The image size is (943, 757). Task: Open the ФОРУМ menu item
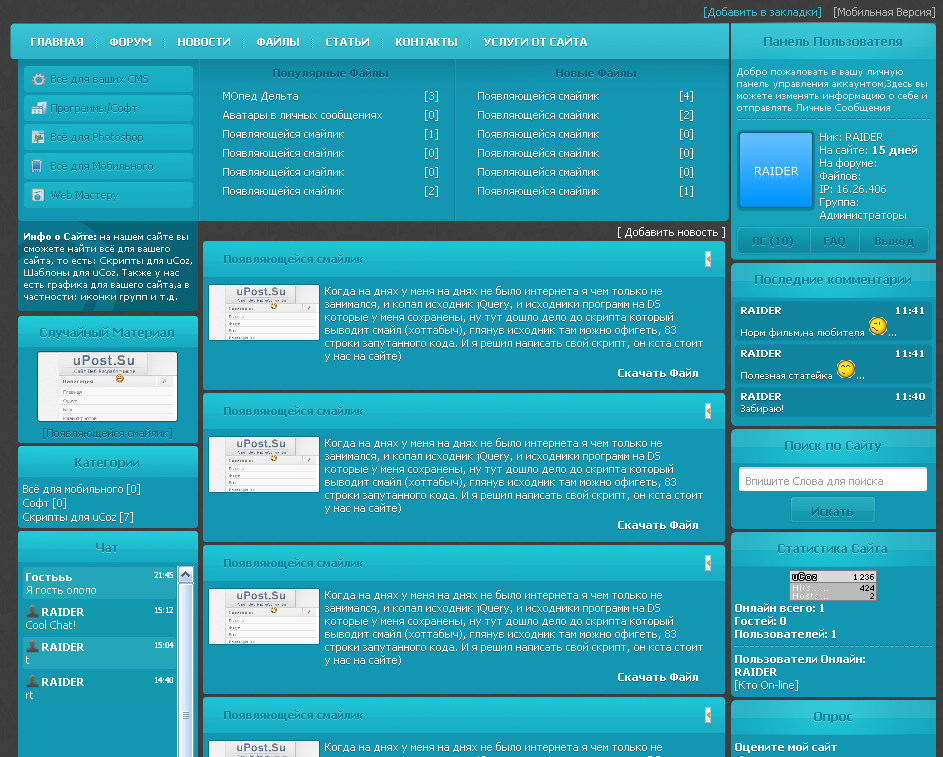[130, 42]
